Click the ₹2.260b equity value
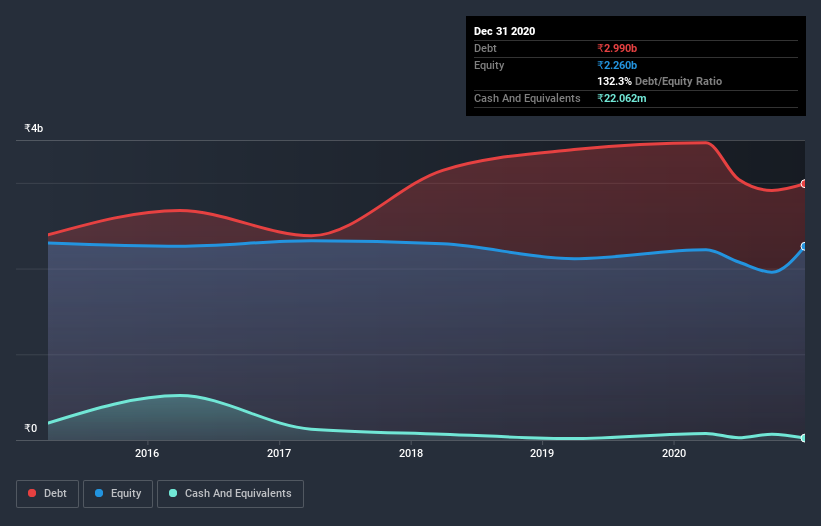 [x=617, y=65]
